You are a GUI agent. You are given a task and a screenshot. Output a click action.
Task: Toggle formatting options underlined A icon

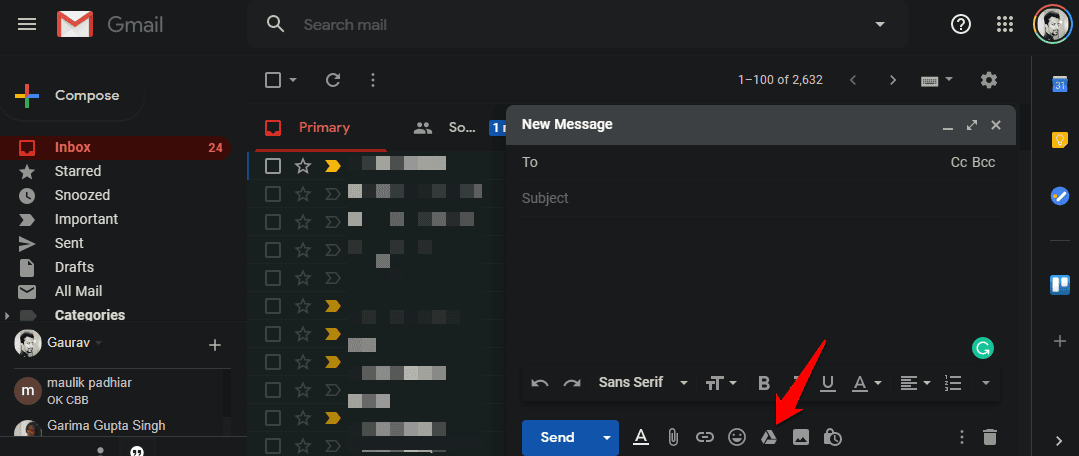(641, 437)
